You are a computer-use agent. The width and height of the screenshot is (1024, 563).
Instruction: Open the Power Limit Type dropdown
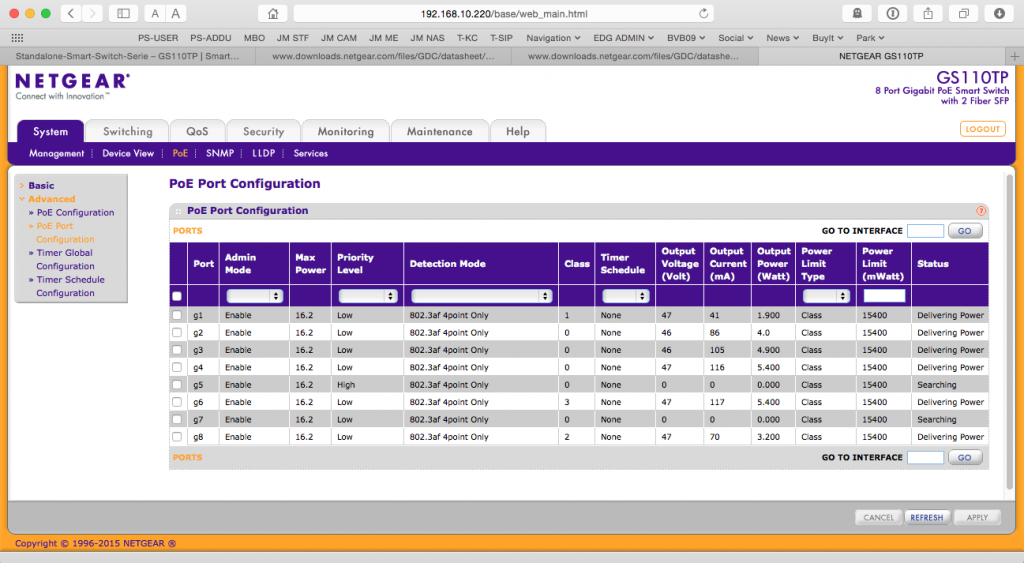coord(825,296)
